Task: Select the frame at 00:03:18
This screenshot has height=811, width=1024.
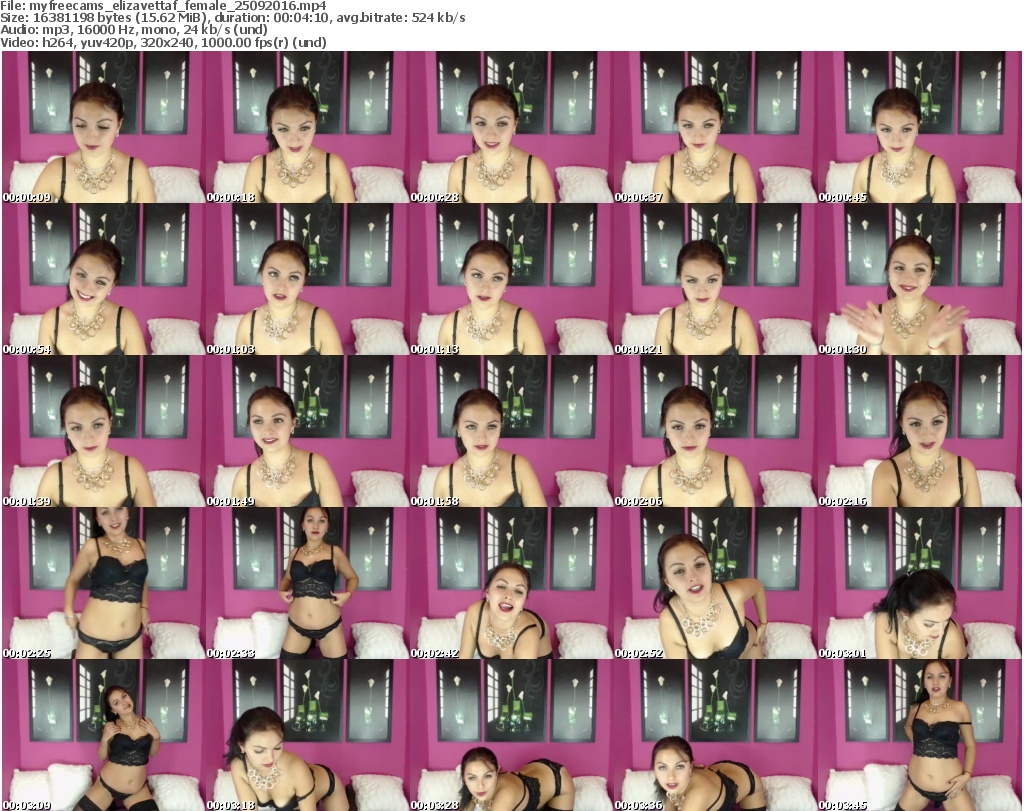Action: tap(307, 735)
